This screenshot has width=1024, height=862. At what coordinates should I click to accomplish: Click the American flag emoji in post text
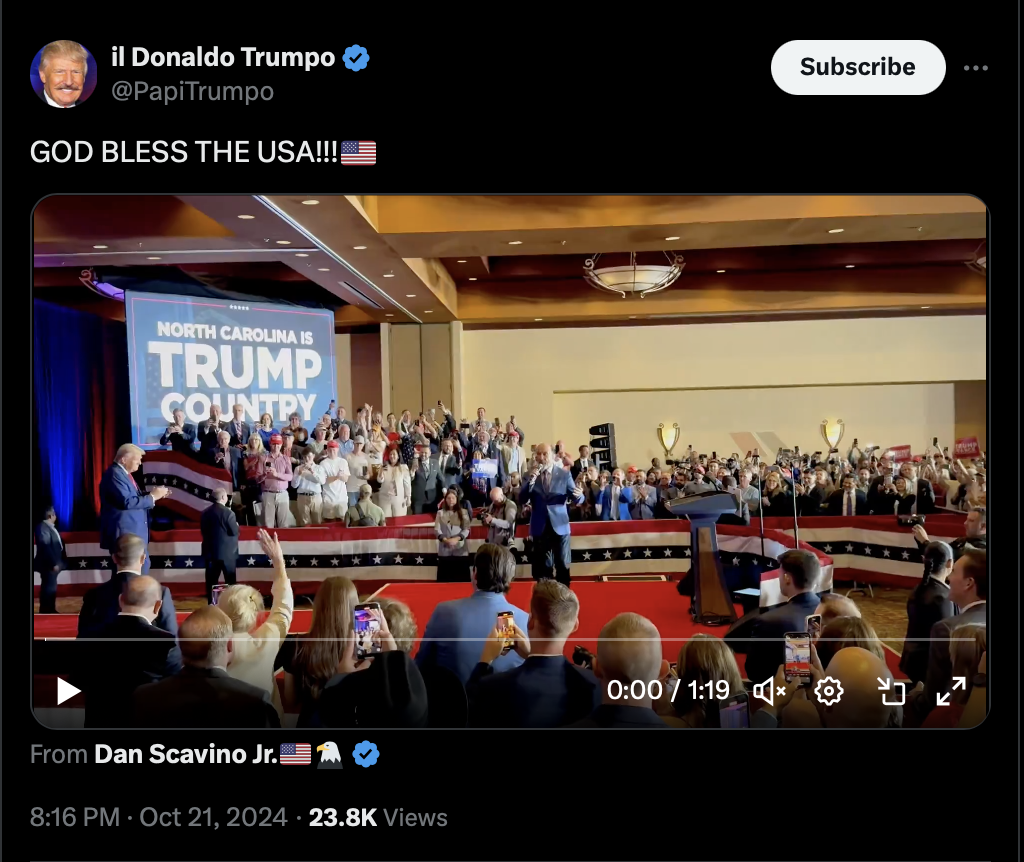359,153
